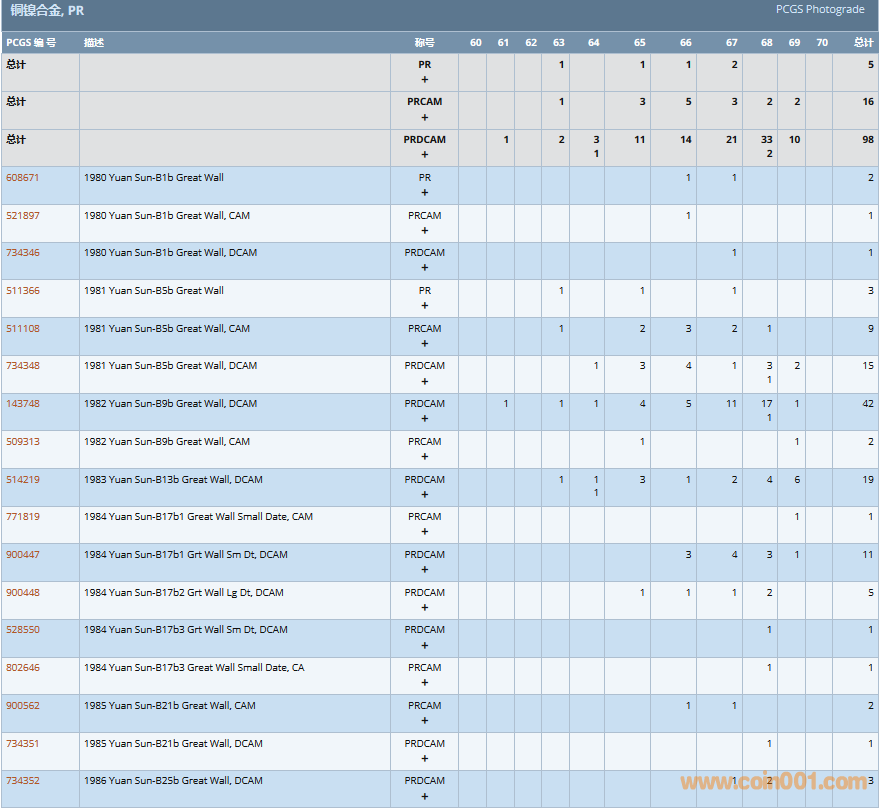This screenshot has height=809, width=880.
Task: Expand plus for 1982 Yuan Sun-B9b DCAM row
Action: point(425,419)
